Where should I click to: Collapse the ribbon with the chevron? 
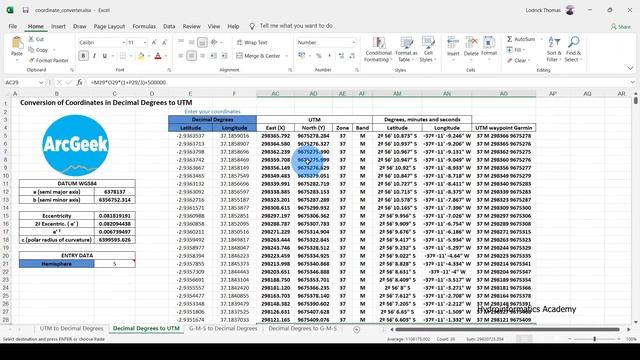click(x=630, y=68)
